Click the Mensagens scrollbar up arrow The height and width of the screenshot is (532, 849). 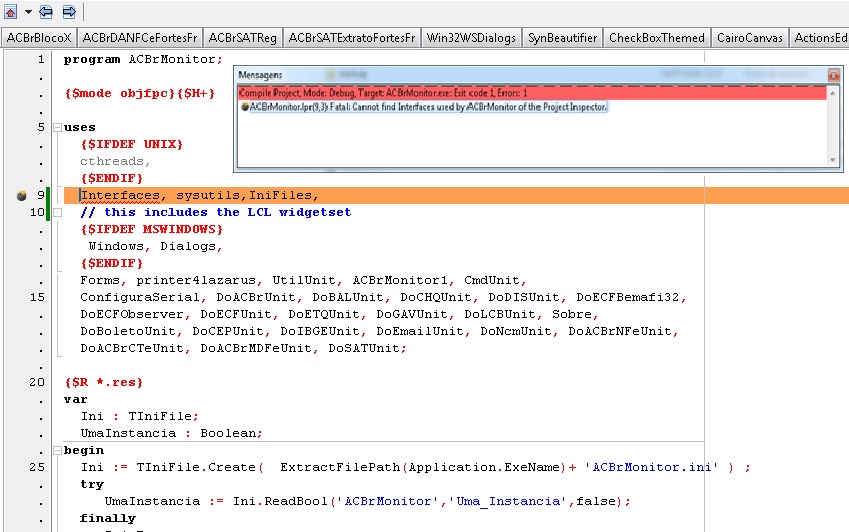coord(833,93)
